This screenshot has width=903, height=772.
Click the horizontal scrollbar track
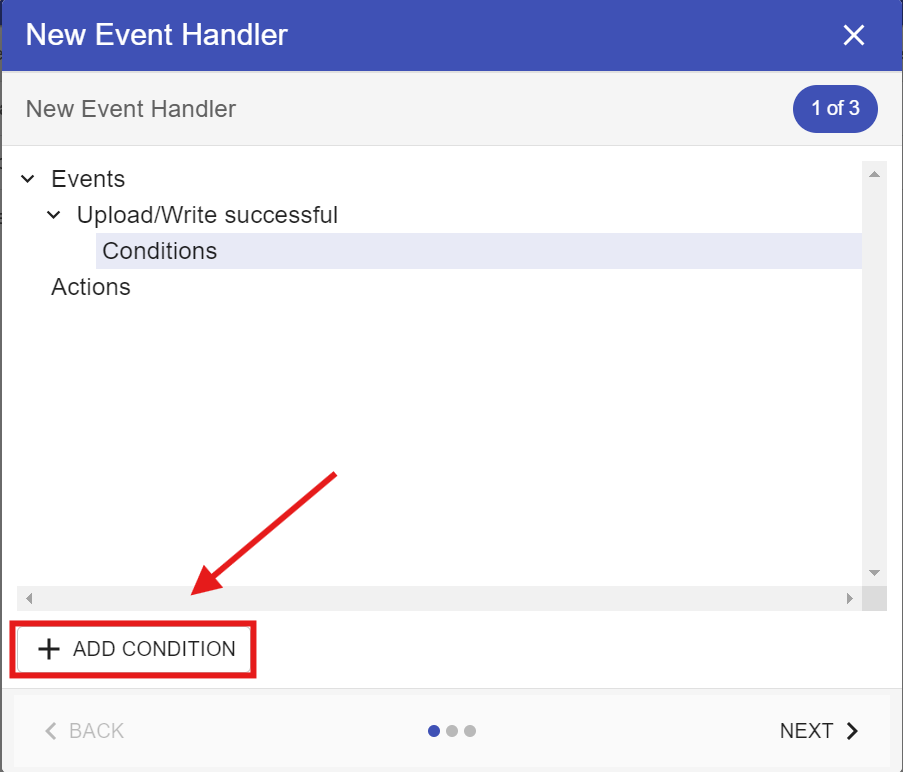pyautogui.click(x=440, y=599)
